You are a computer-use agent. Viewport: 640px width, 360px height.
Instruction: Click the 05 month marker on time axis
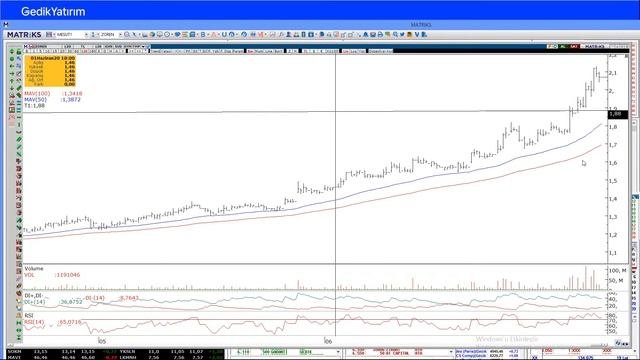click(x=102, y=340)
